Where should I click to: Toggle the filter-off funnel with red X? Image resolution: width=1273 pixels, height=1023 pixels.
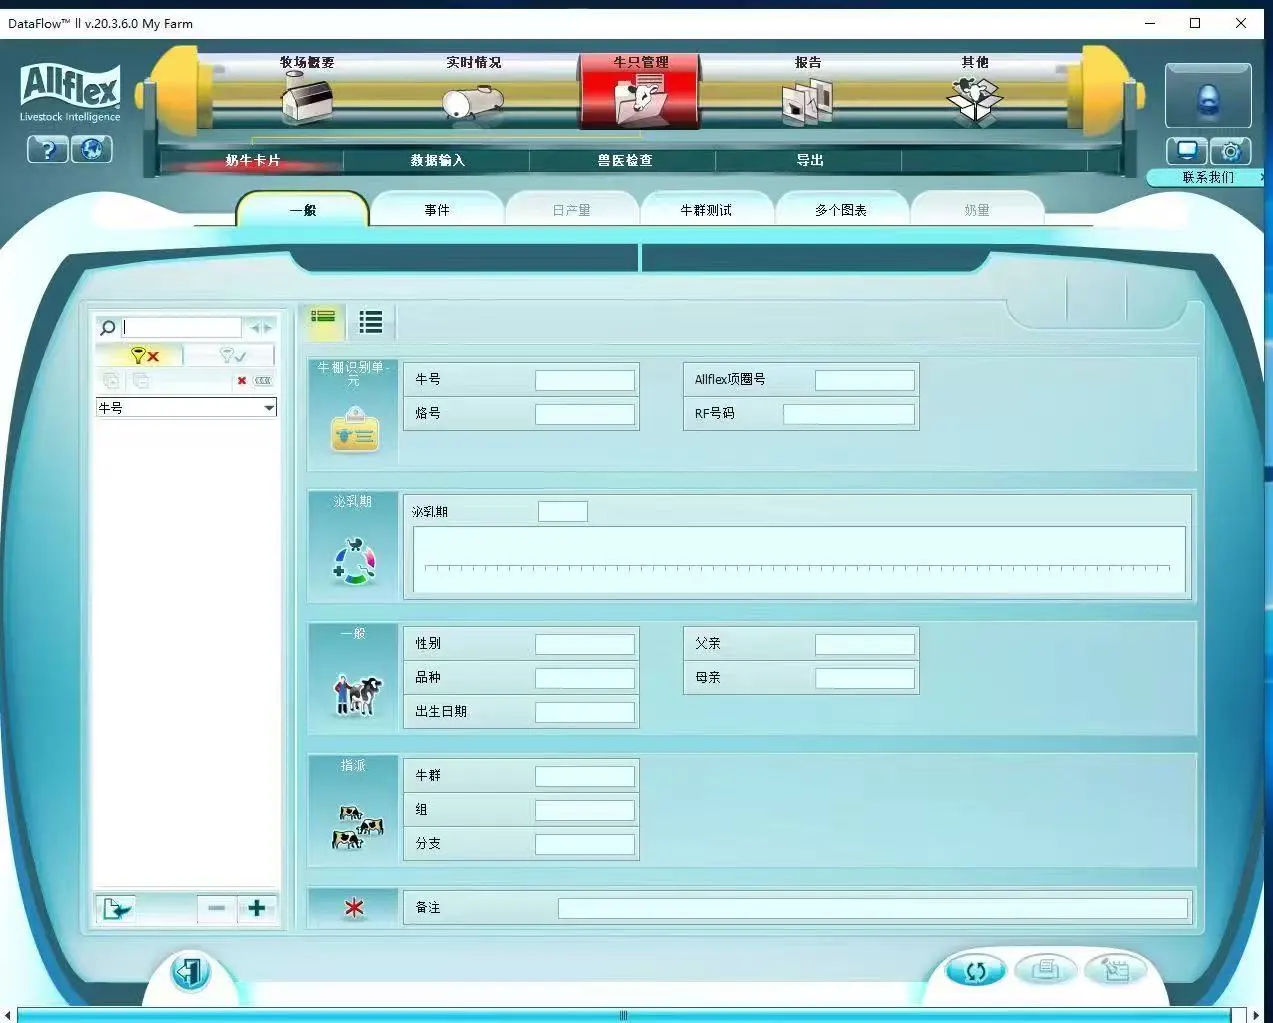140,355
